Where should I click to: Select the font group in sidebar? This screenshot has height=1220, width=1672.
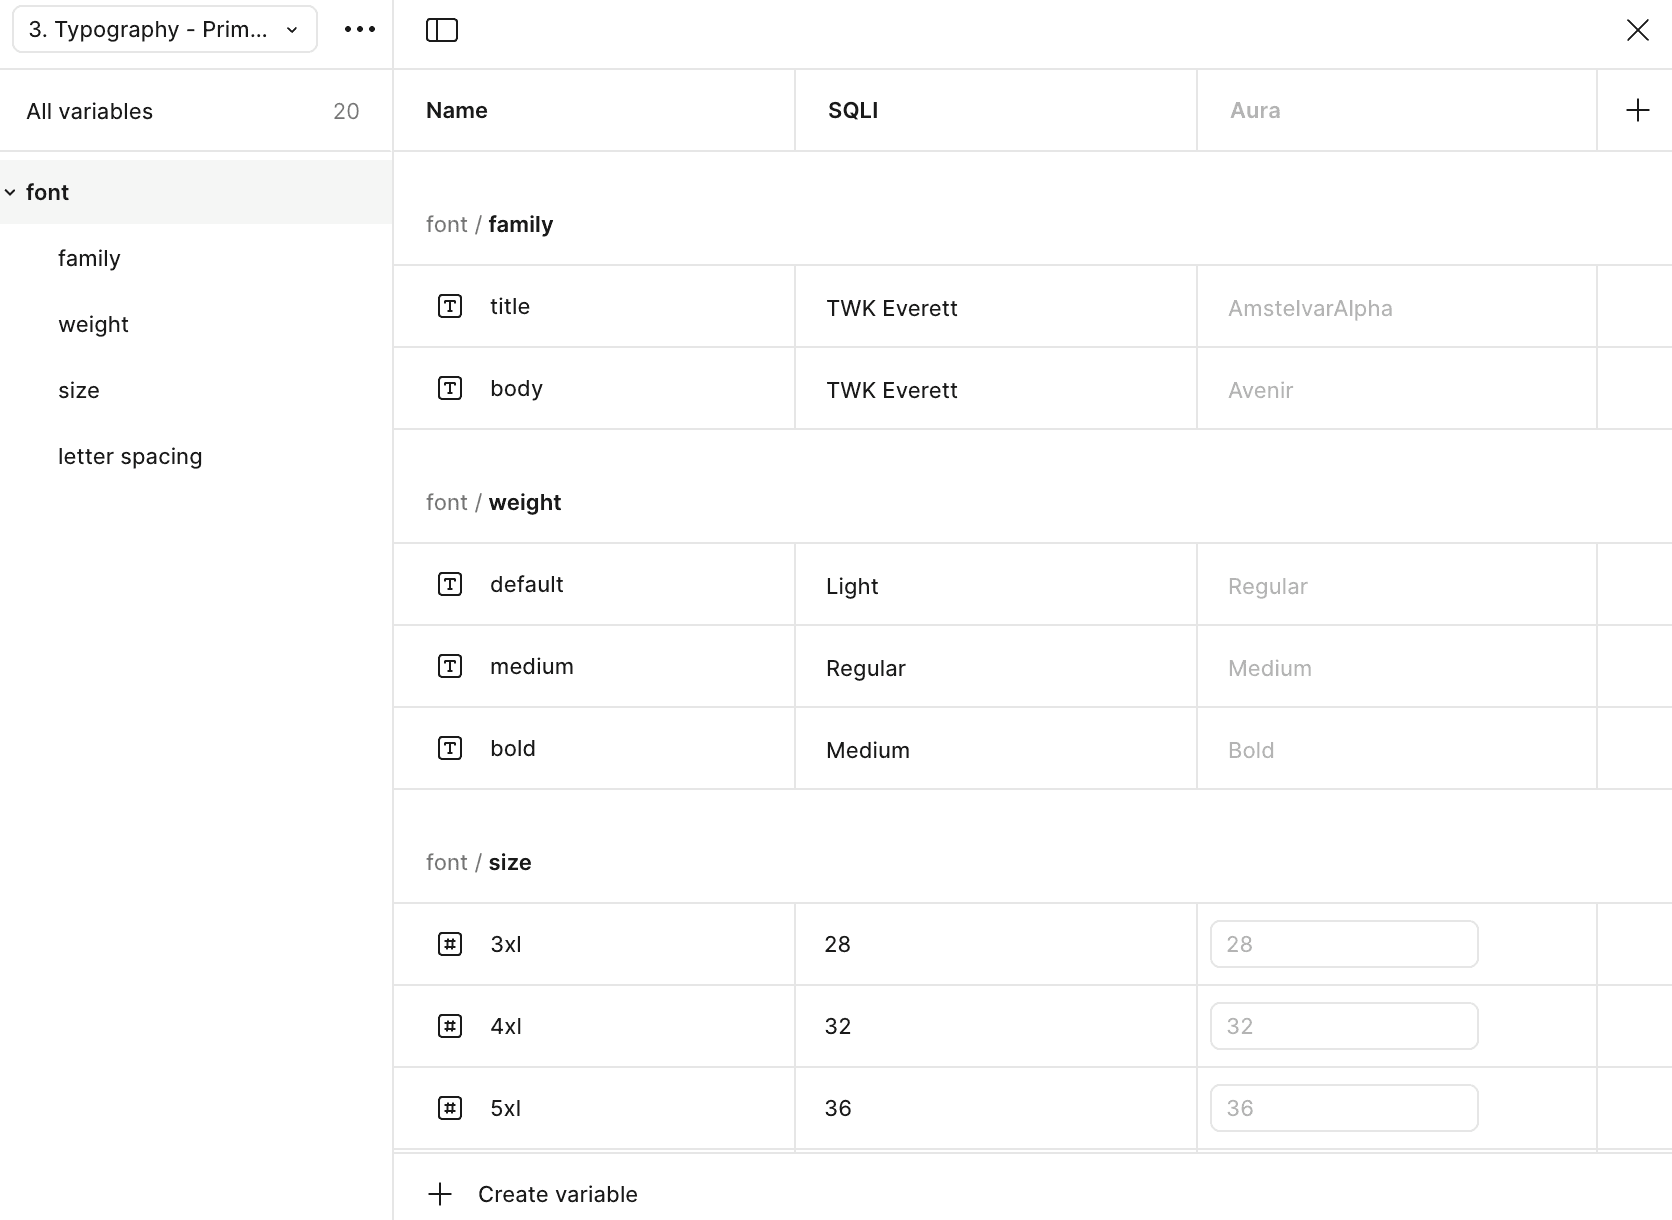(196, 192)
